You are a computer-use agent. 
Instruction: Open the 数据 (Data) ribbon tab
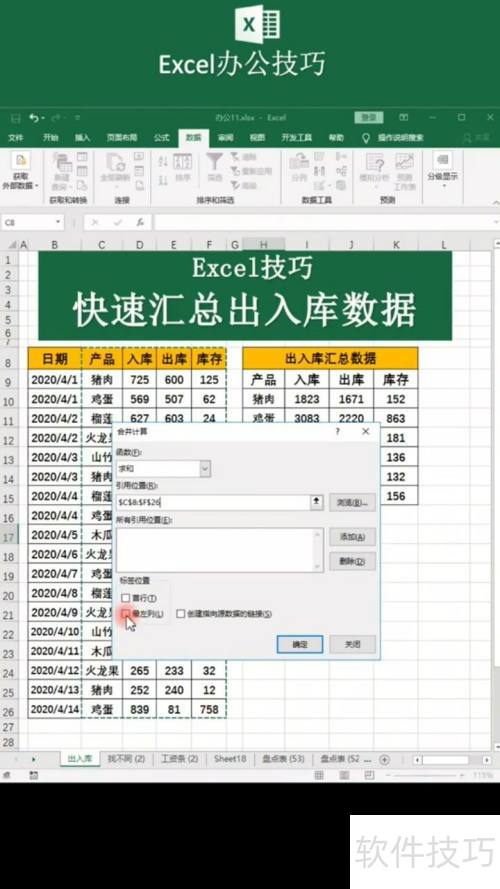coord(194,138)
